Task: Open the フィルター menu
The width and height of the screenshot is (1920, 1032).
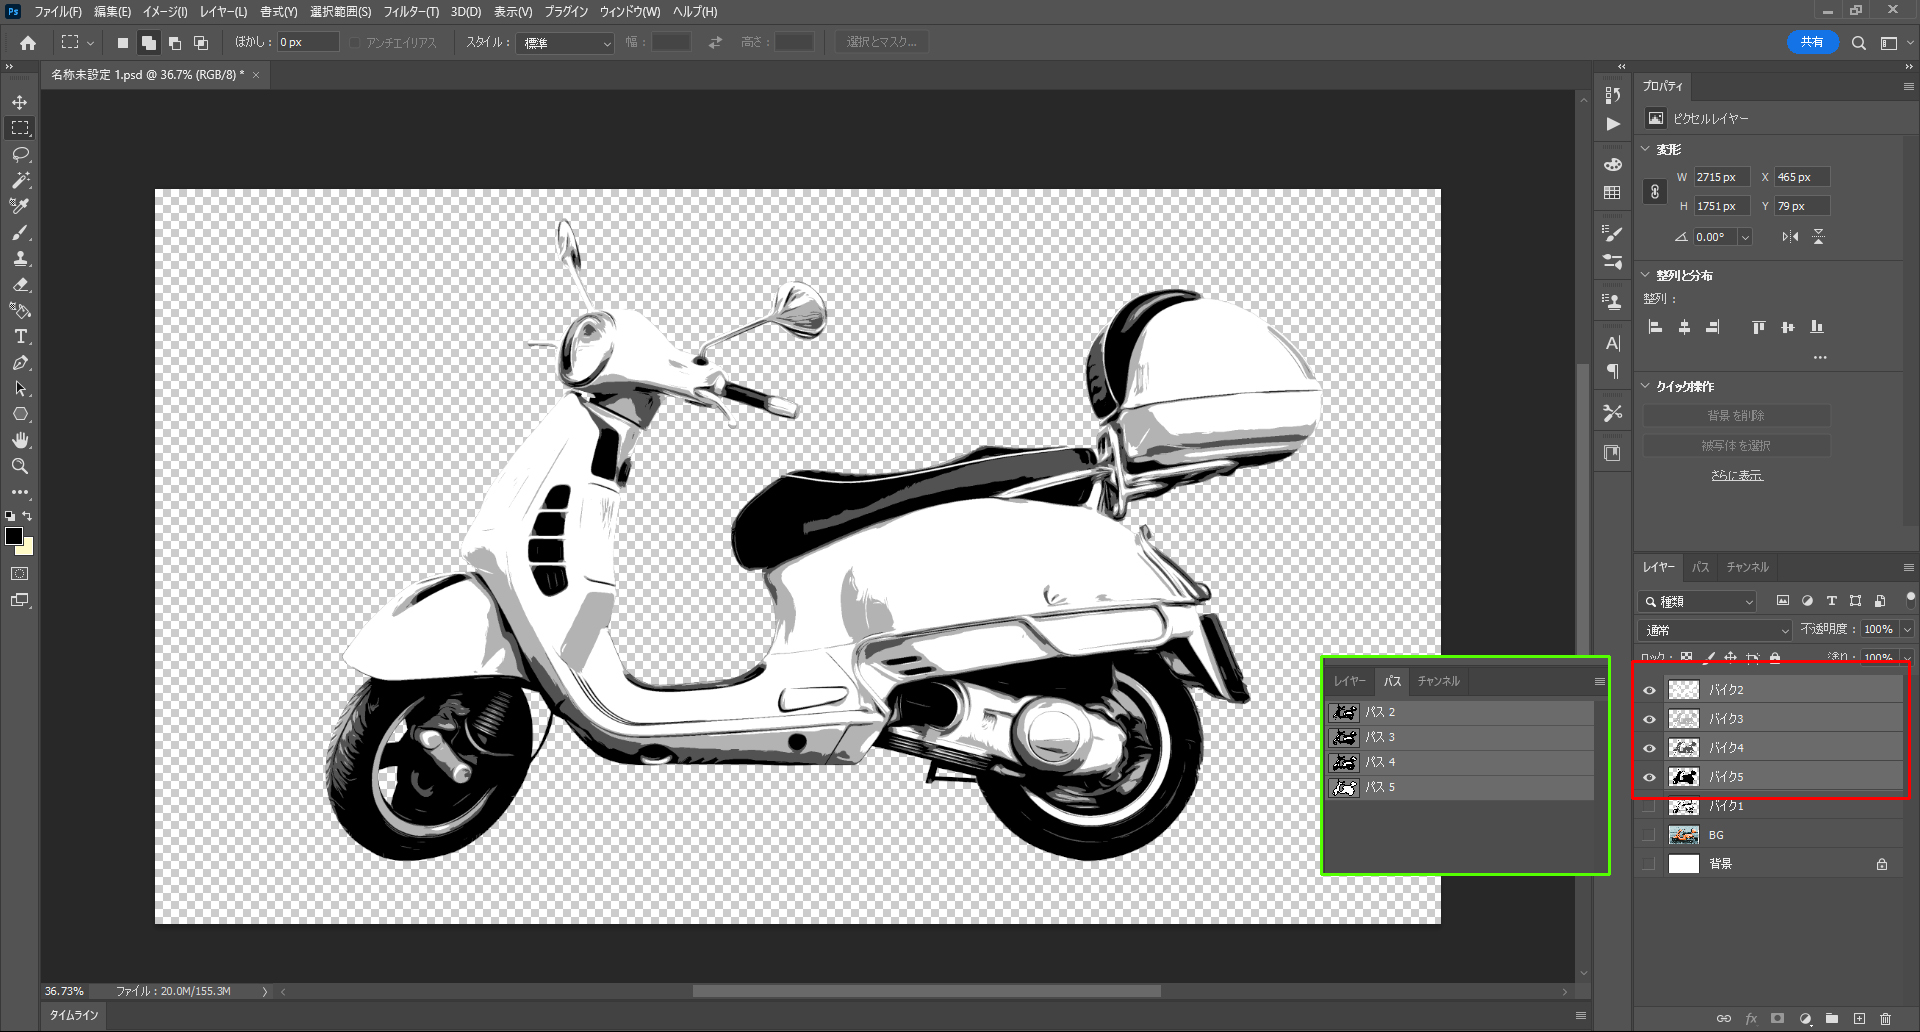Action: (x=410, y=12)
